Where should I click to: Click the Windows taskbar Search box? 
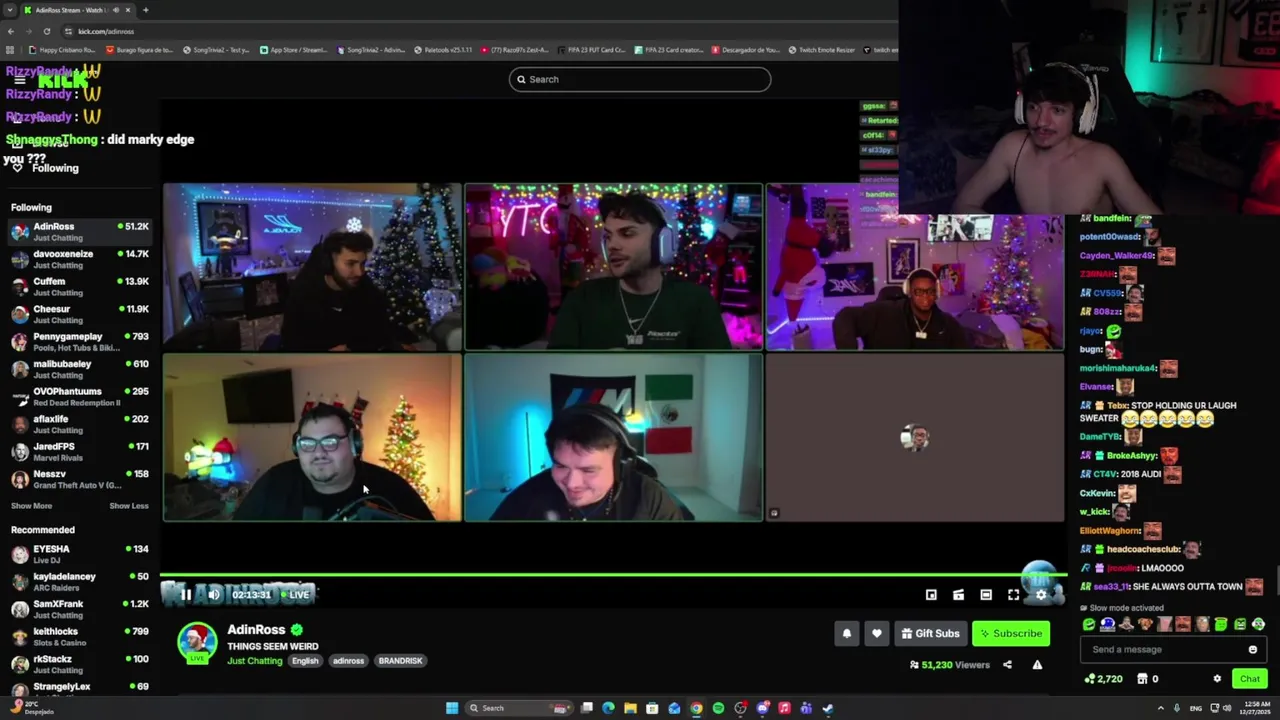(x=519, y=708)
